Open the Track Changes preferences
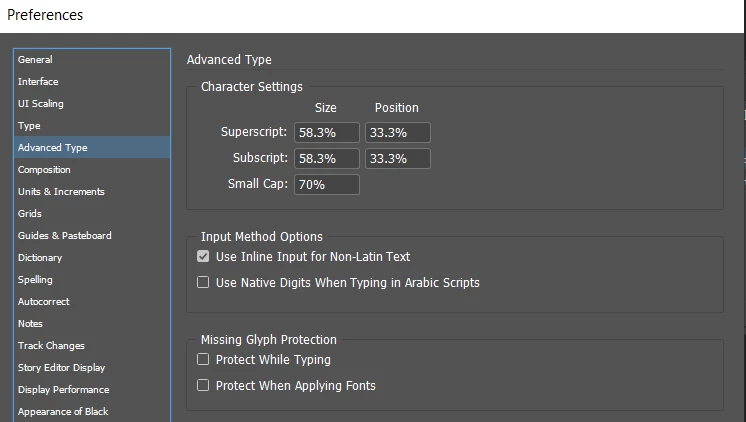This screenshot has height=422, width=746. 51,346
